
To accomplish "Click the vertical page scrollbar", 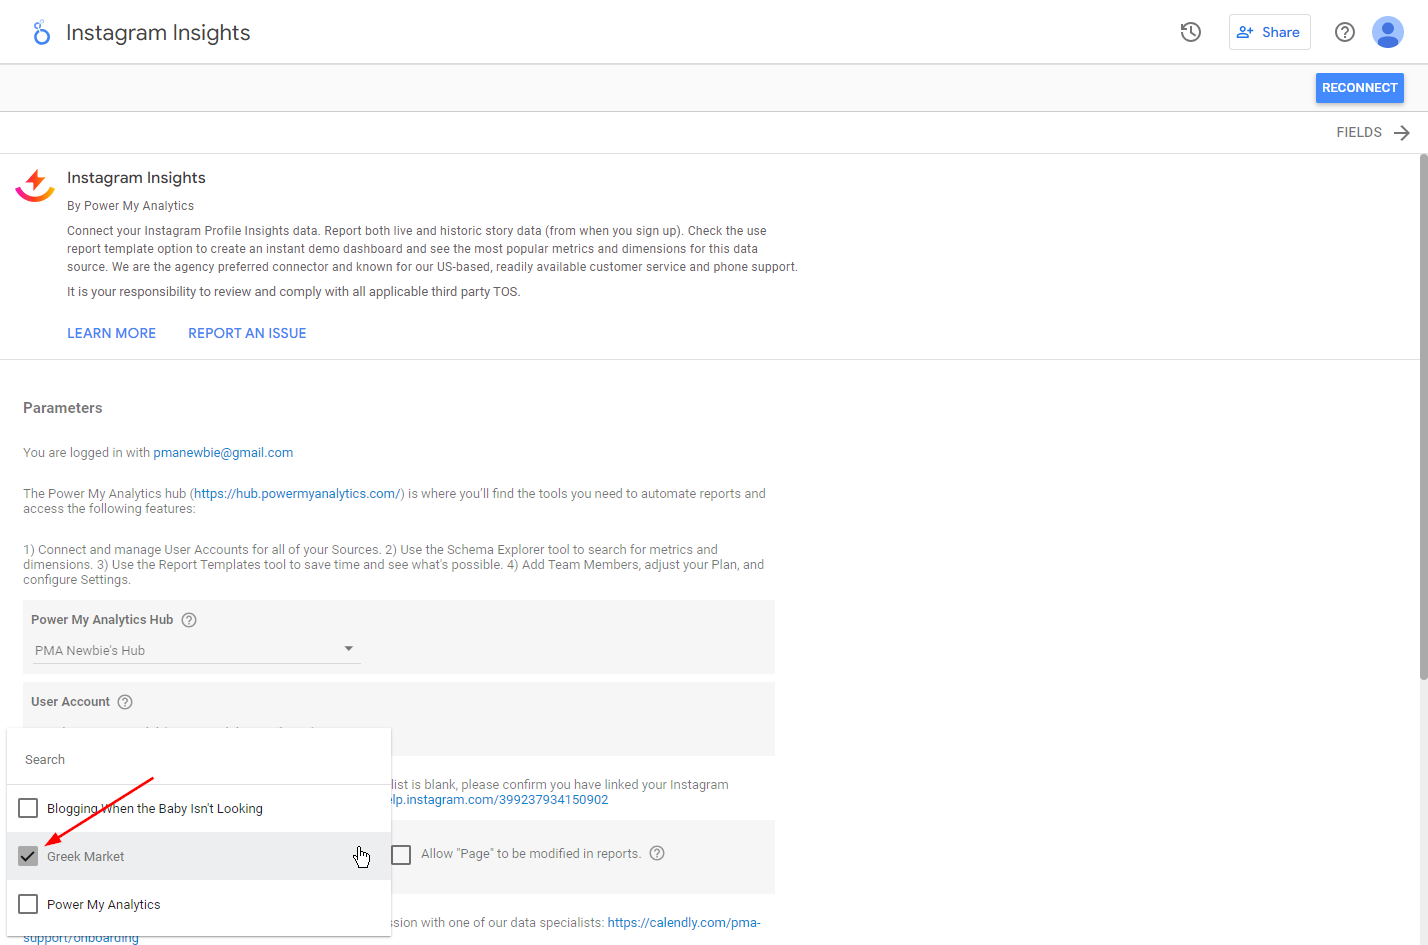I will [x=1422, y=420].
